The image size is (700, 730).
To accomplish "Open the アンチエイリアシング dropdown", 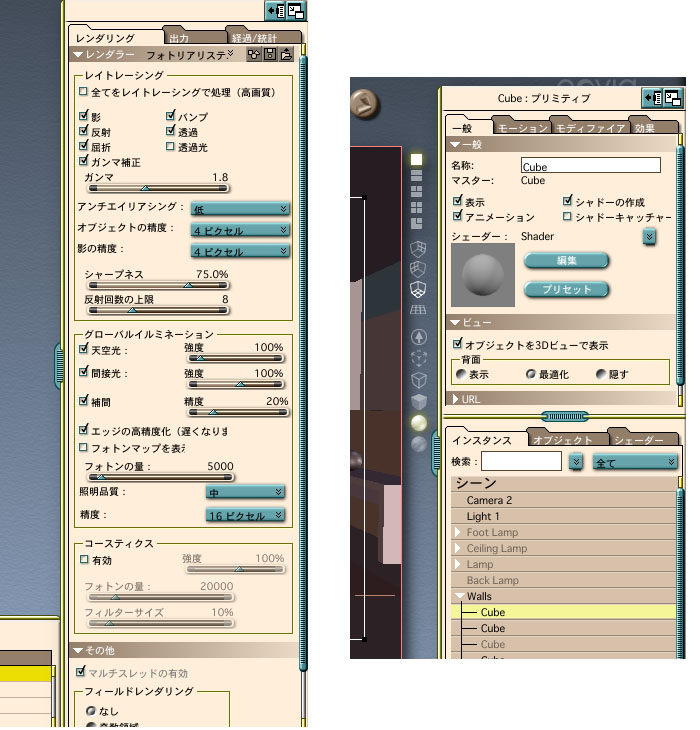I will click(240, 208).
